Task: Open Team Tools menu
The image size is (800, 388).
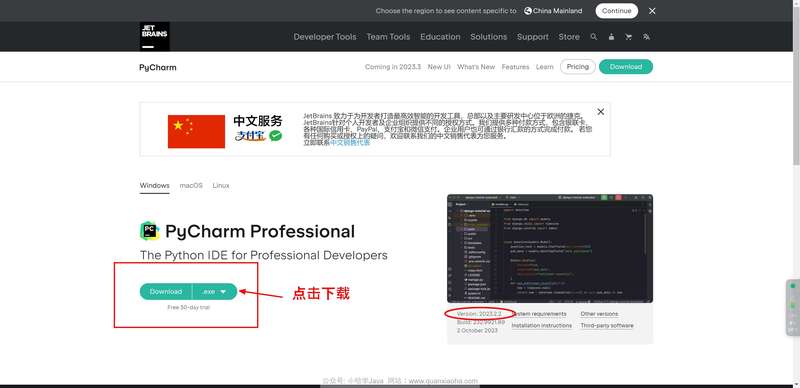Action: [x=388, y=37]
